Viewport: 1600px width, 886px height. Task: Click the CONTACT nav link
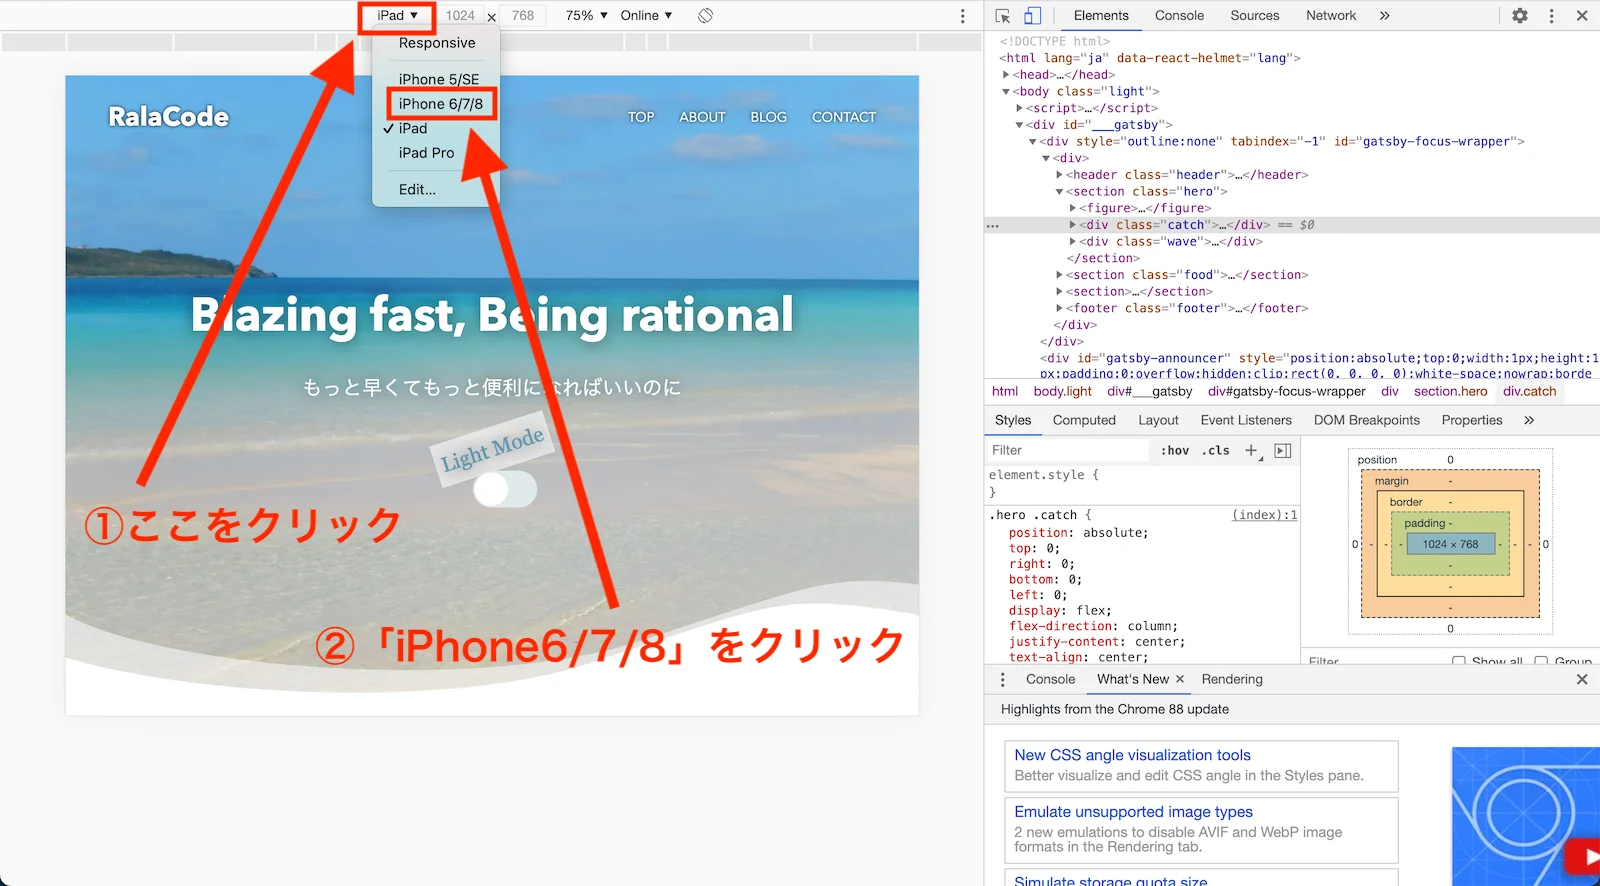[x=844, y=117]
